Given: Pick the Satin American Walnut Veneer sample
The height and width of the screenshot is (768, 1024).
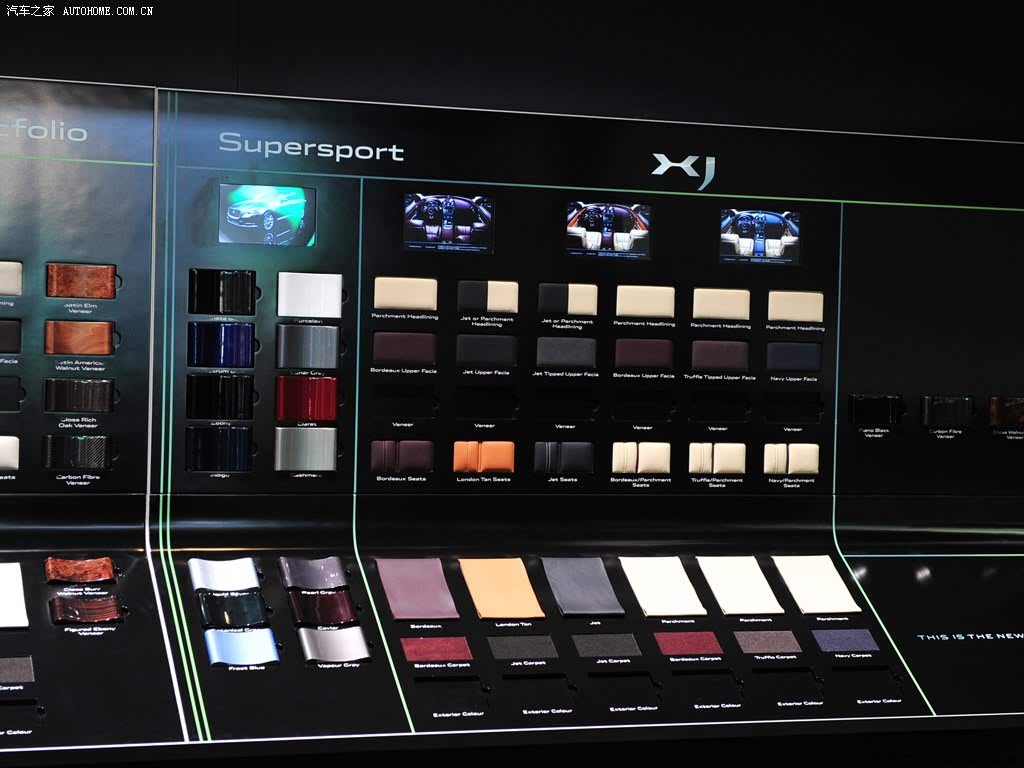Looking at the screenshot, I should (x=80, y=338).
